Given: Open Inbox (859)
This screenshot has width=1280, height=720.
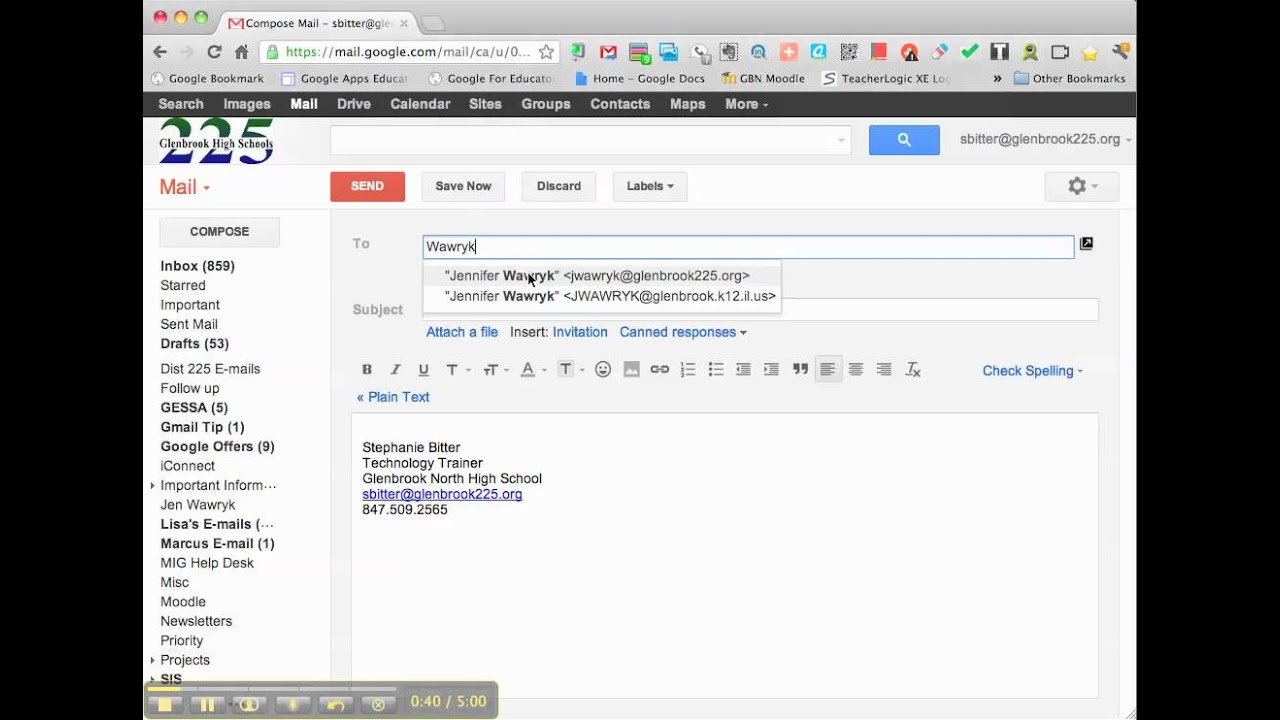Looking at the screenshot, I should click(197, 266).
